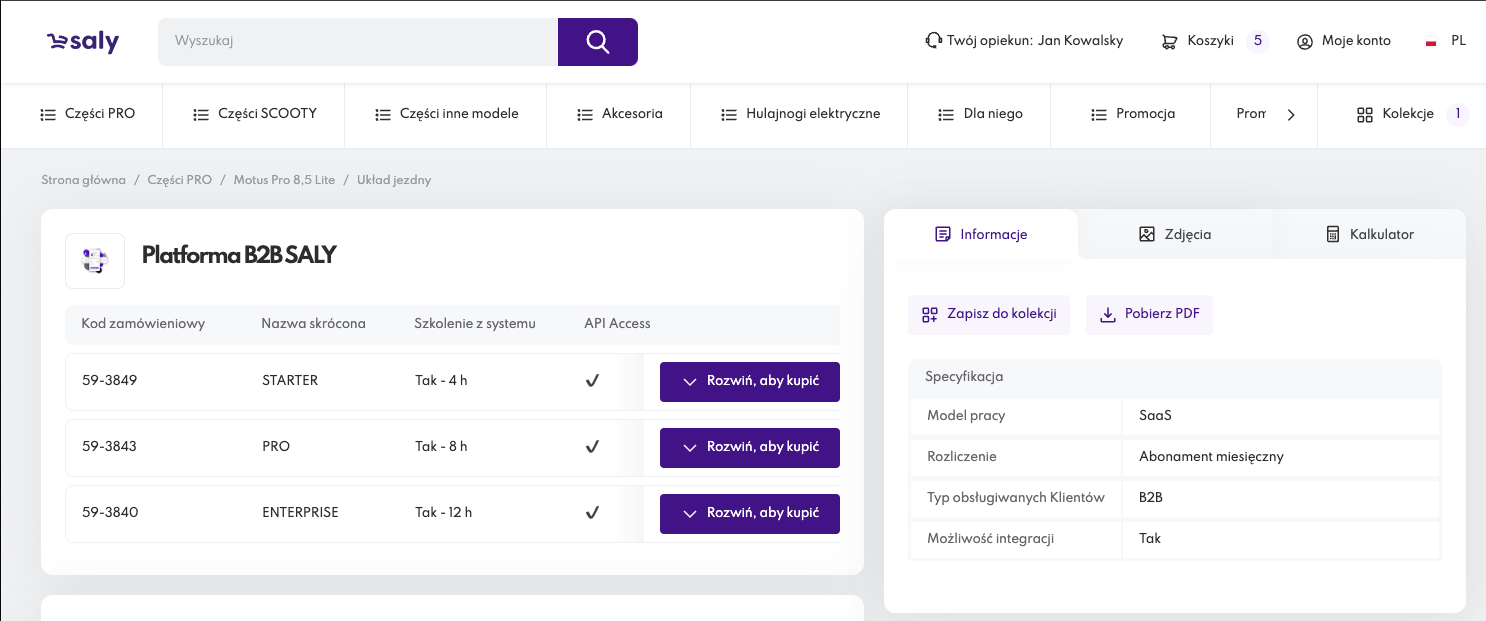Expand the ENTERPRISE row to buy
Screen dimensions: 1486x621
[x=749, y=513]
